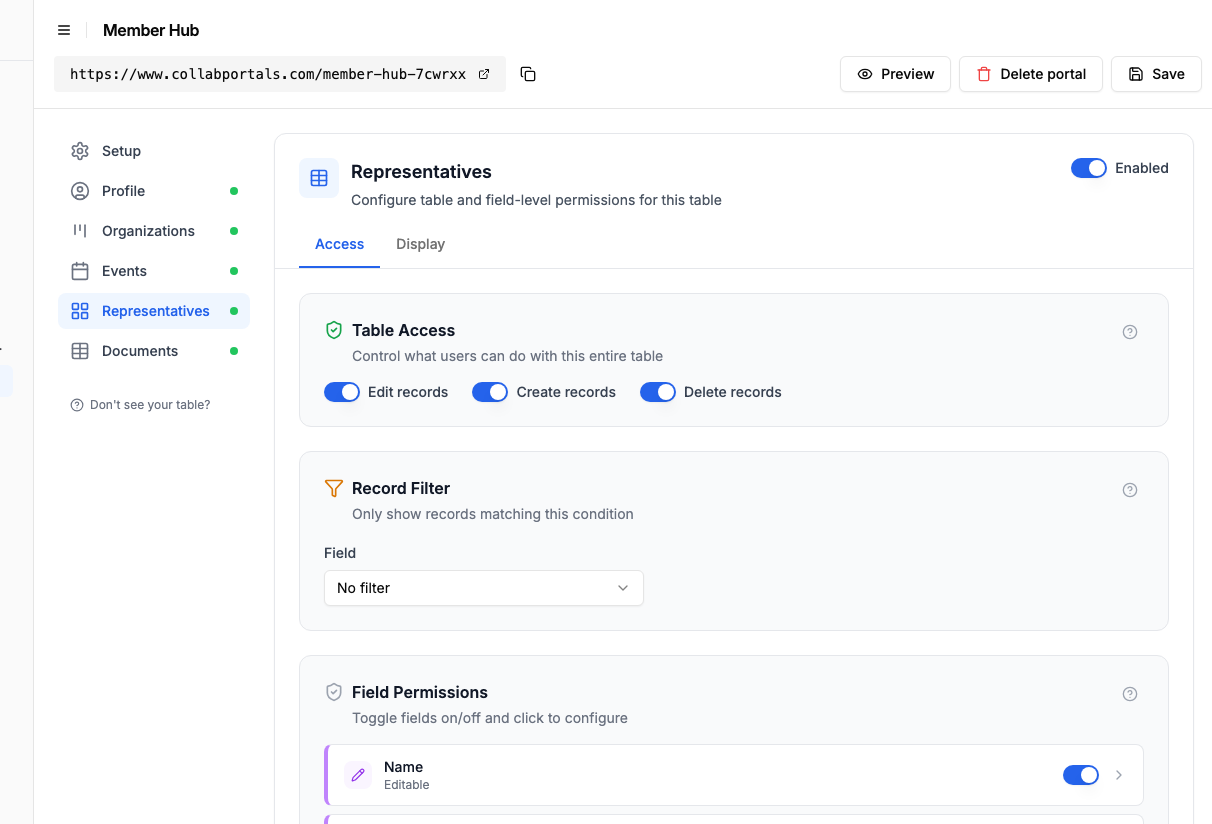Click the Organizations sidebar icon
This screenshot has width=1212, height=824.
coord(80,231)
